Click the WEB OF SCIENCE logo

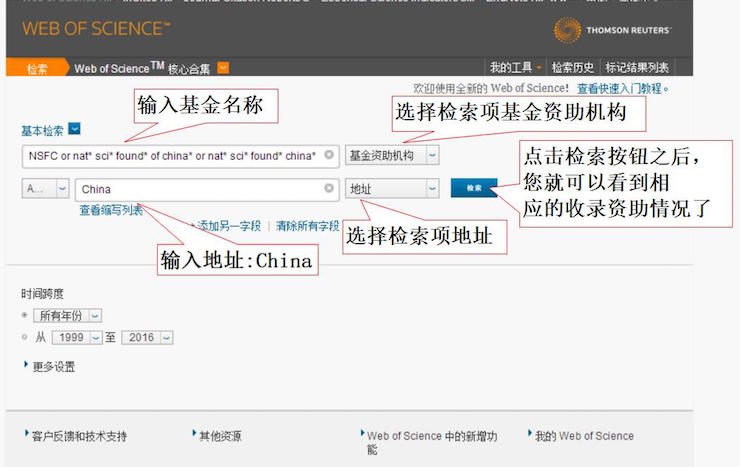[96, 28]
